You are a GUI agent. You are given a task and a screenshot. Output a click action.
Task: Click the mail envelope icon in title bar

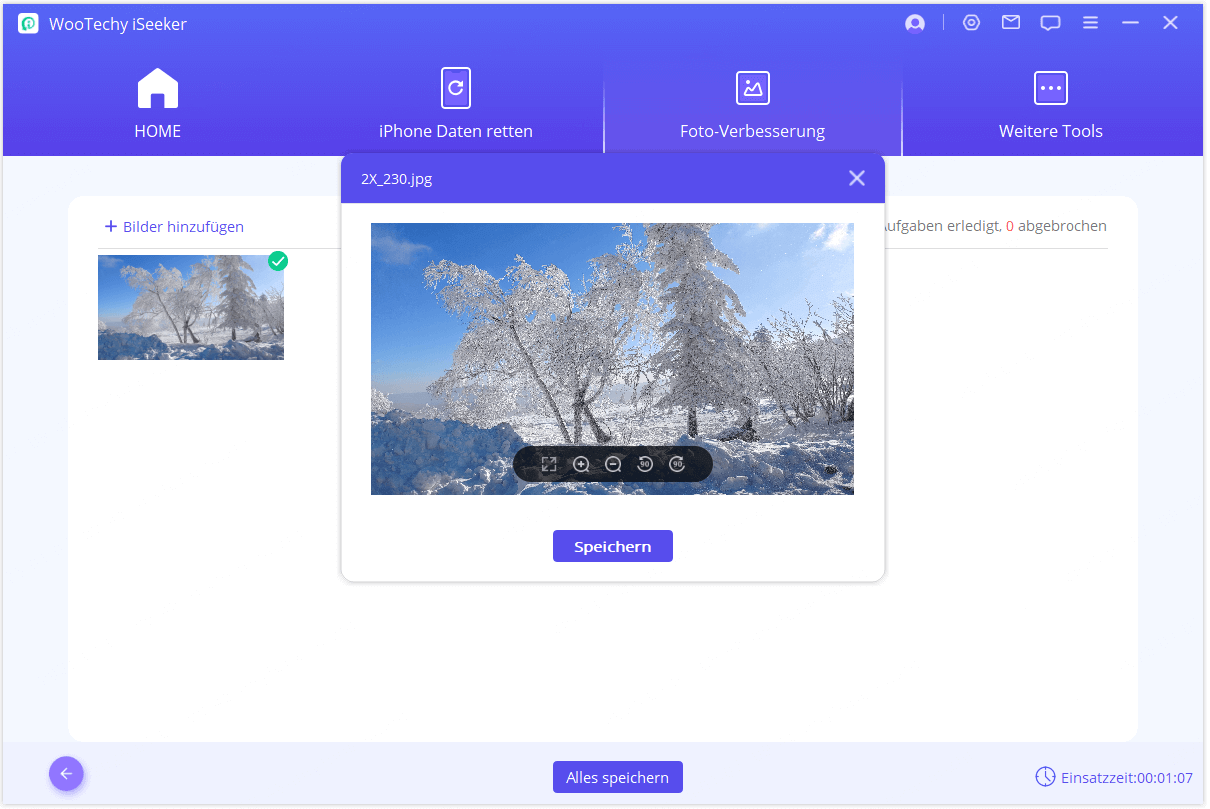coord(1011,23)
